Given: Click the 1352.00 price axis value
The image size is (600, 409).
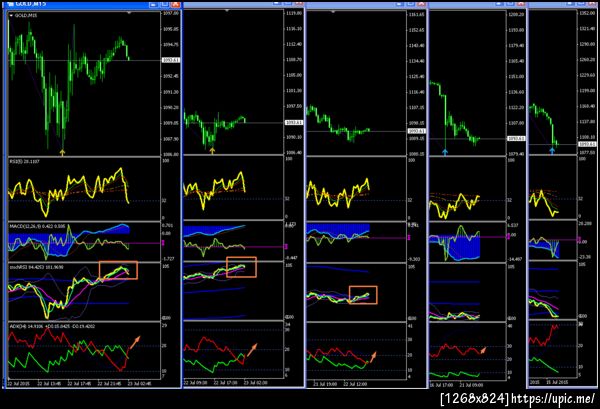Looking at the screenshot, I should click(x=587, y=13).
